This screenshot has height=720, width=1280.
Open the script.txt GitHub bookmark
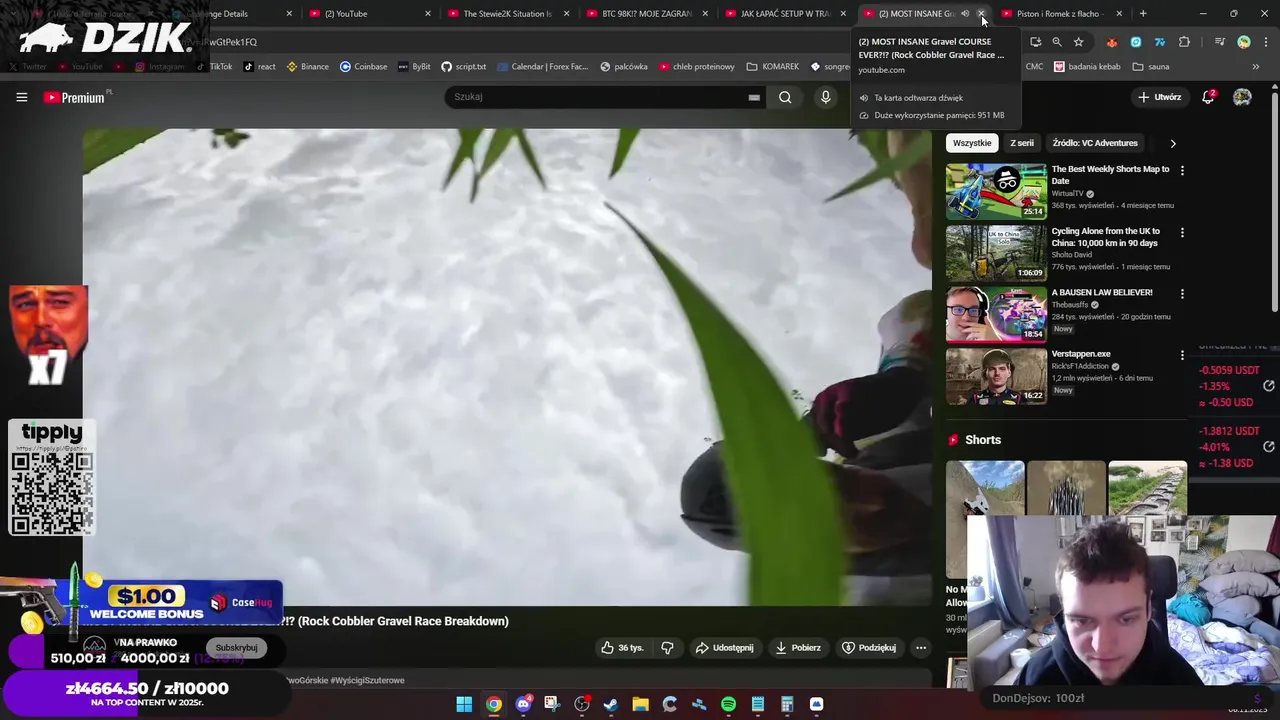click(x=464, y=67)
